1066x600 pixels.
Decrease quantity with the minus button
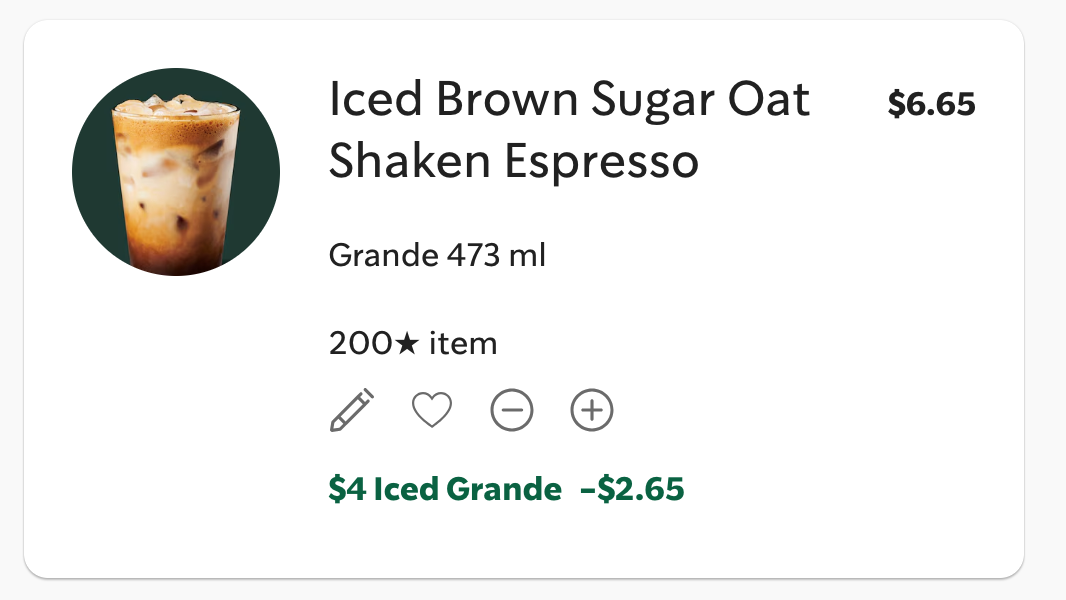(x=512, y=410)
